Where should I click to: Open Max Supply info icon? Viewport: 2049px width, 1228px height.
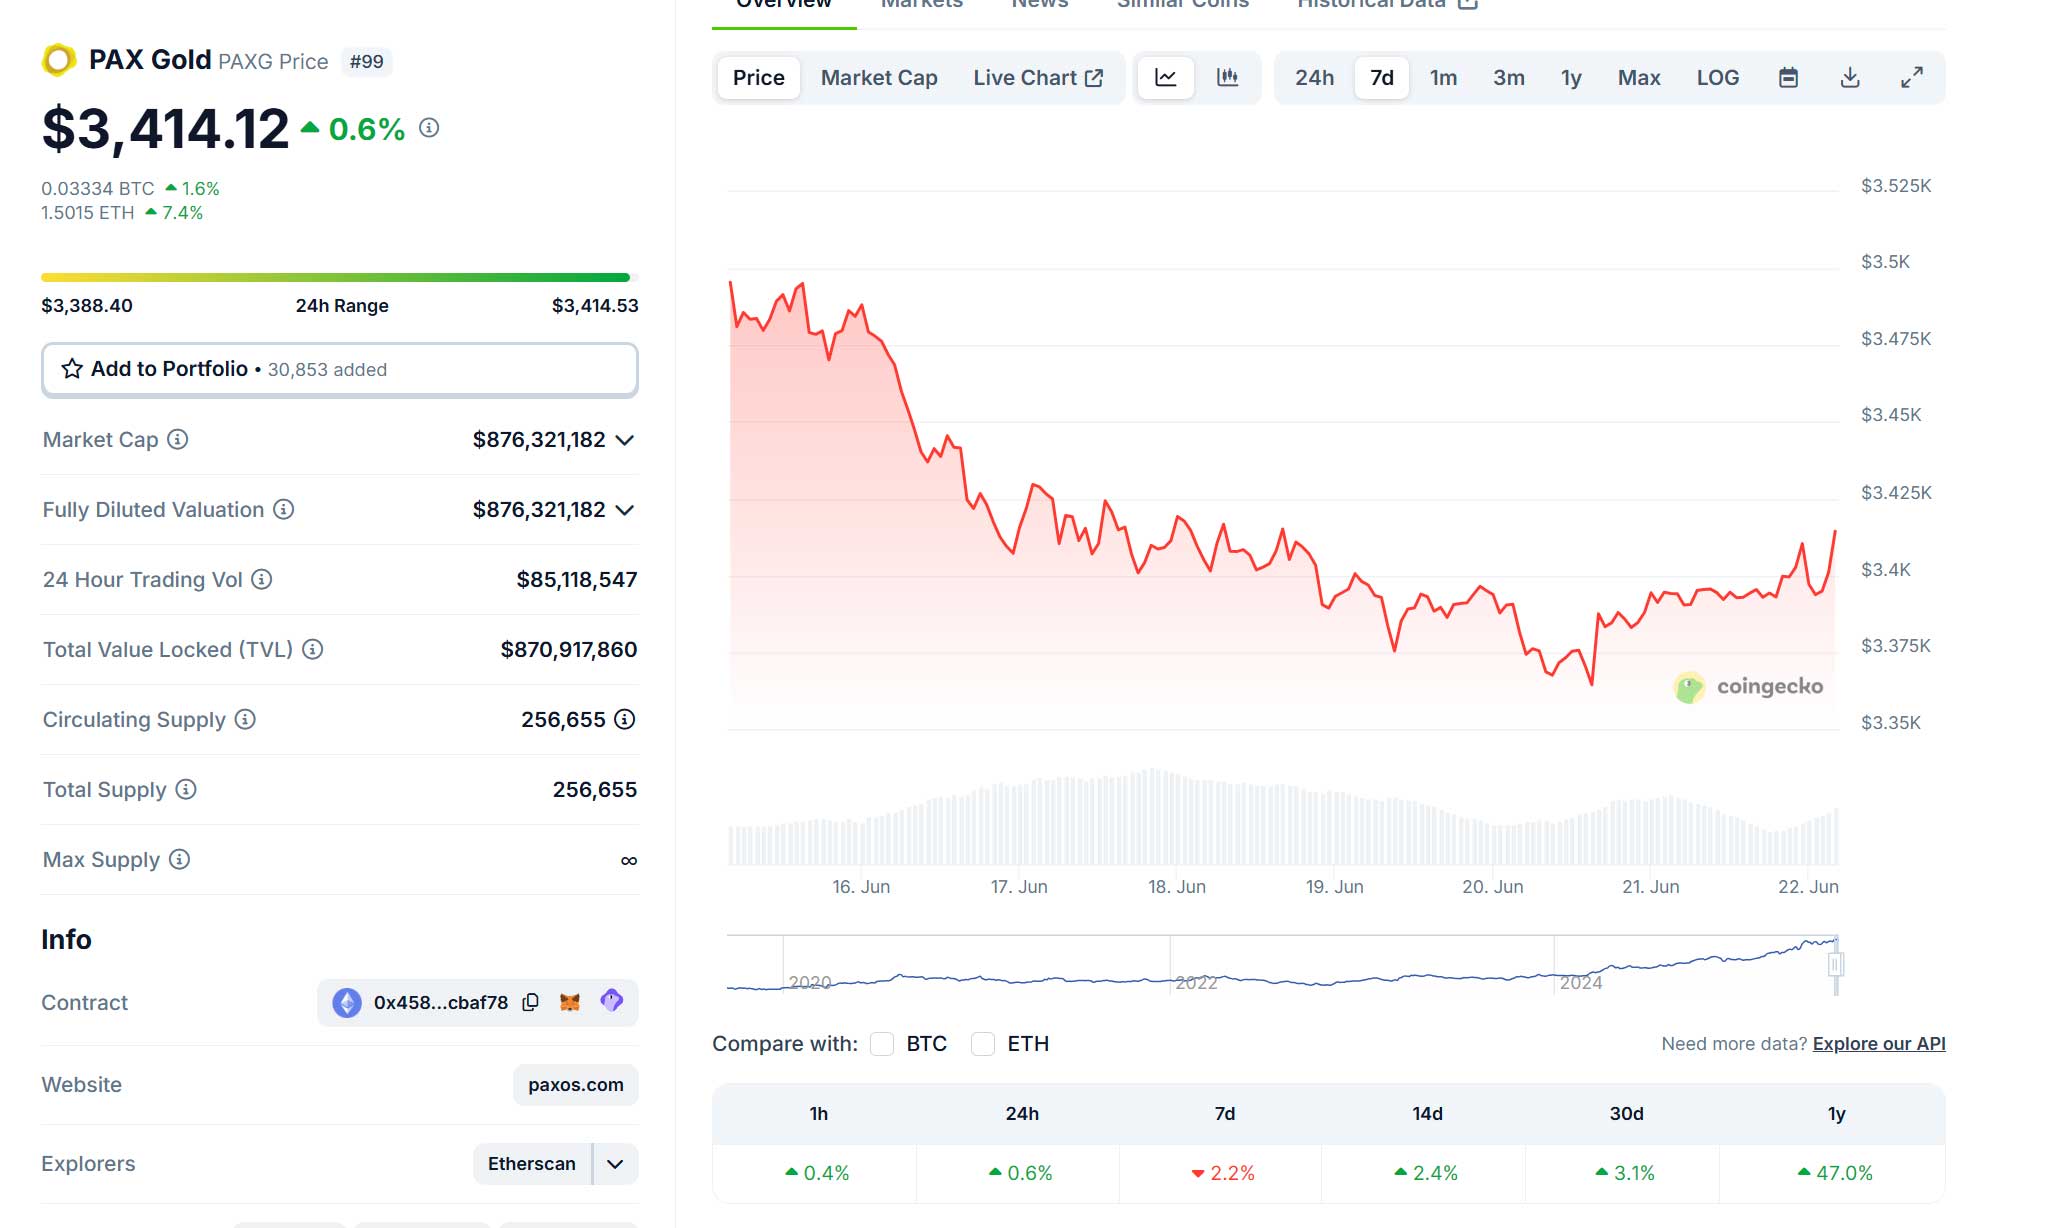(x=179, y=859)
